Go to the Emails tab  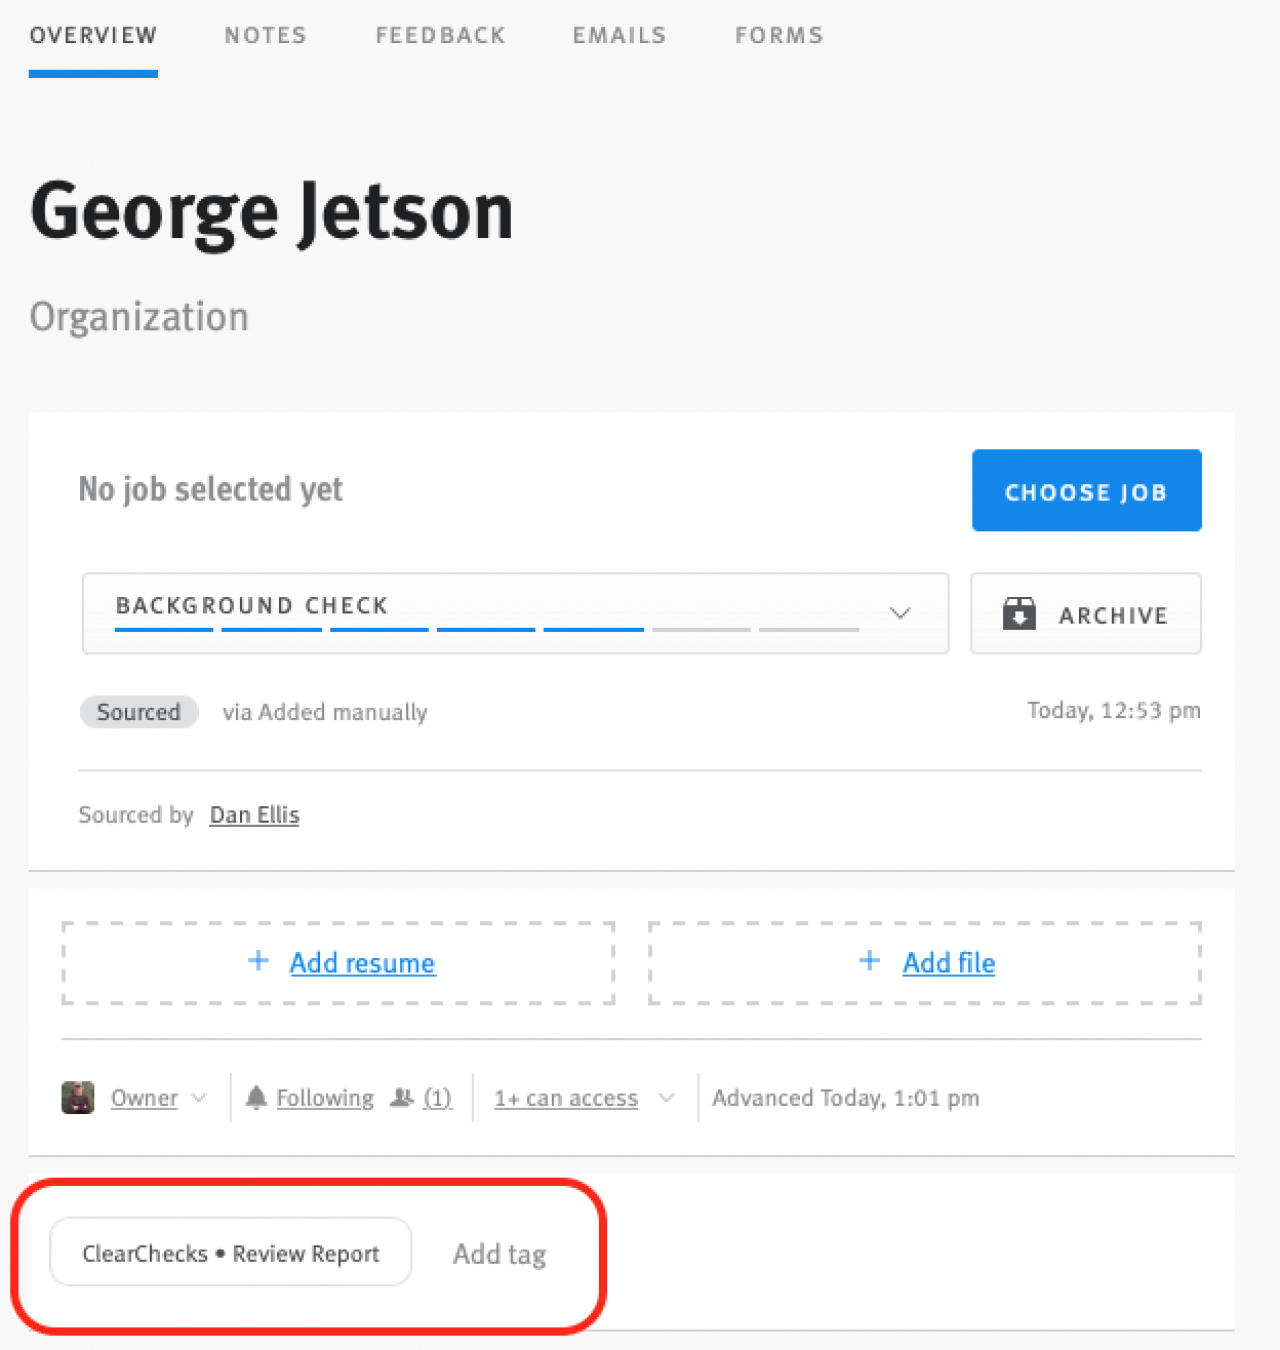pos(619,36)
